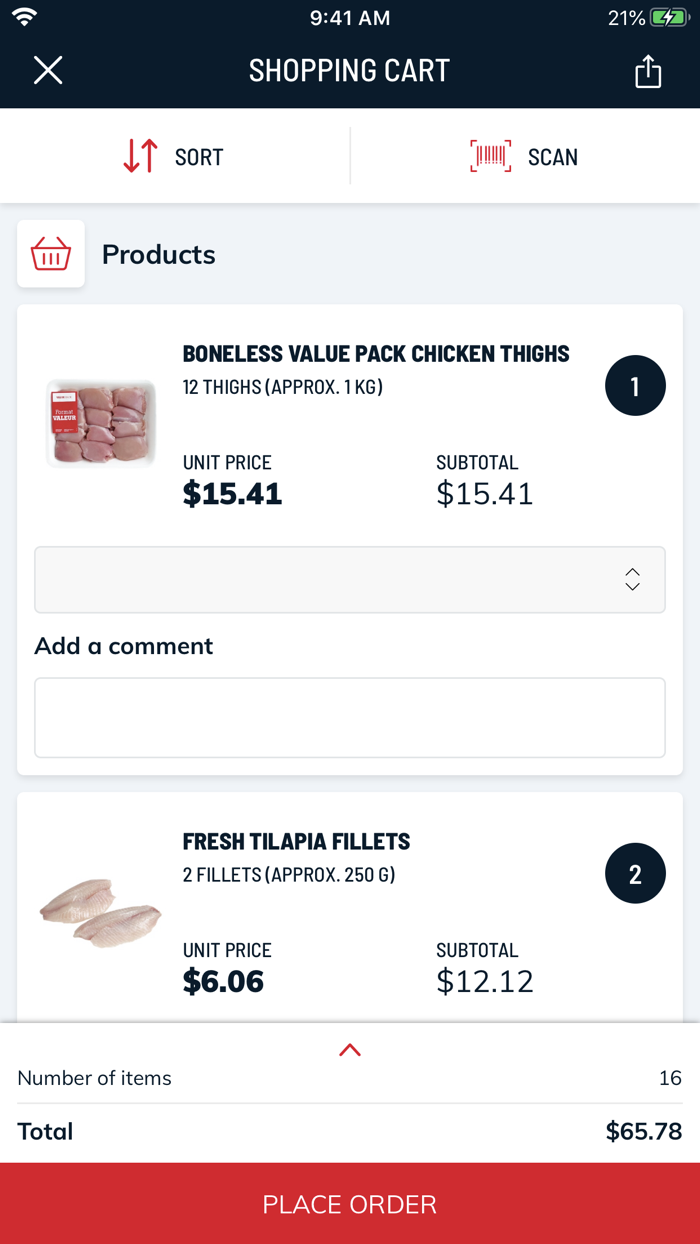Tap the chicken thighs product image
The width and height of the screenshot is (700, 1244).
tap(101, 423)
